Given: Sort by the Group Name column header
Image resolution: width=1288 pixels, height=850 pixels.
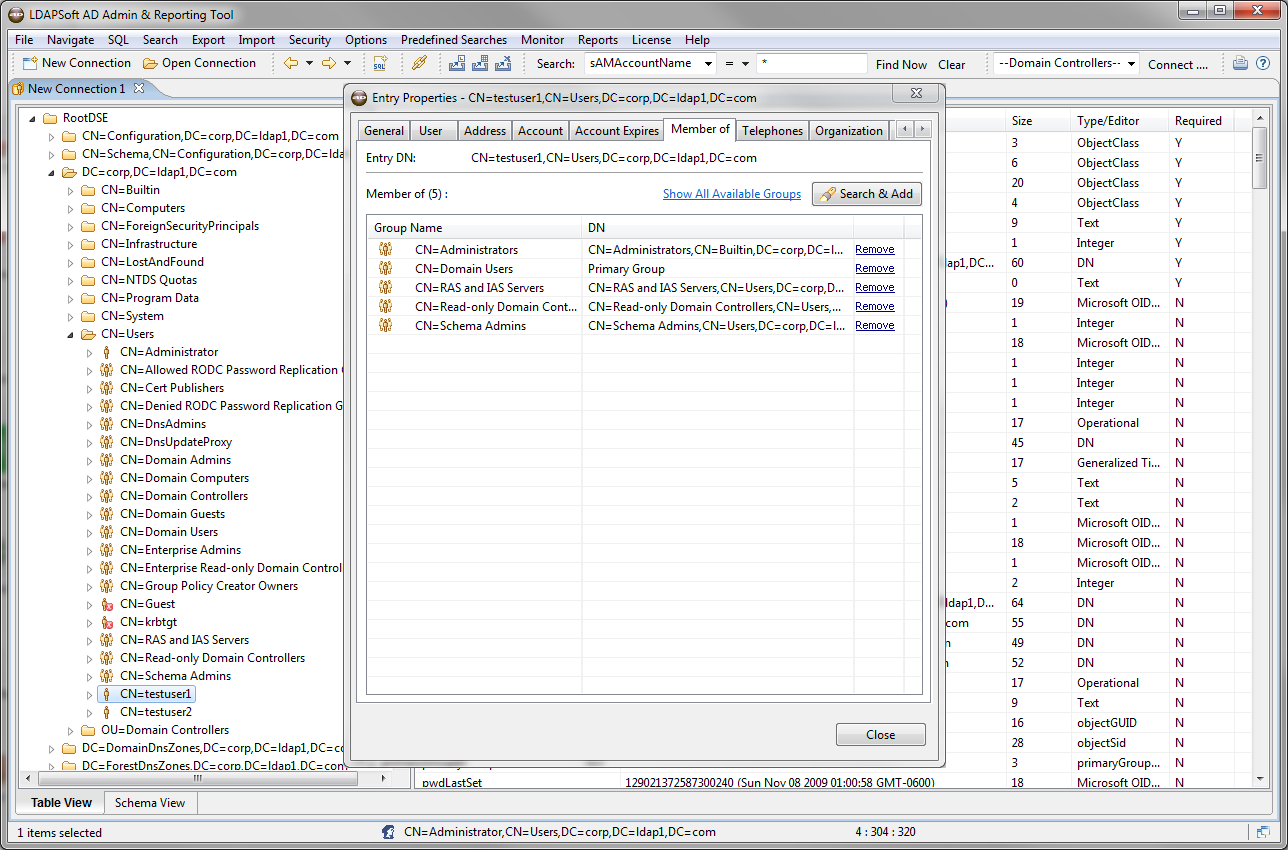Looking at the screenshot, I should point(474,228).
